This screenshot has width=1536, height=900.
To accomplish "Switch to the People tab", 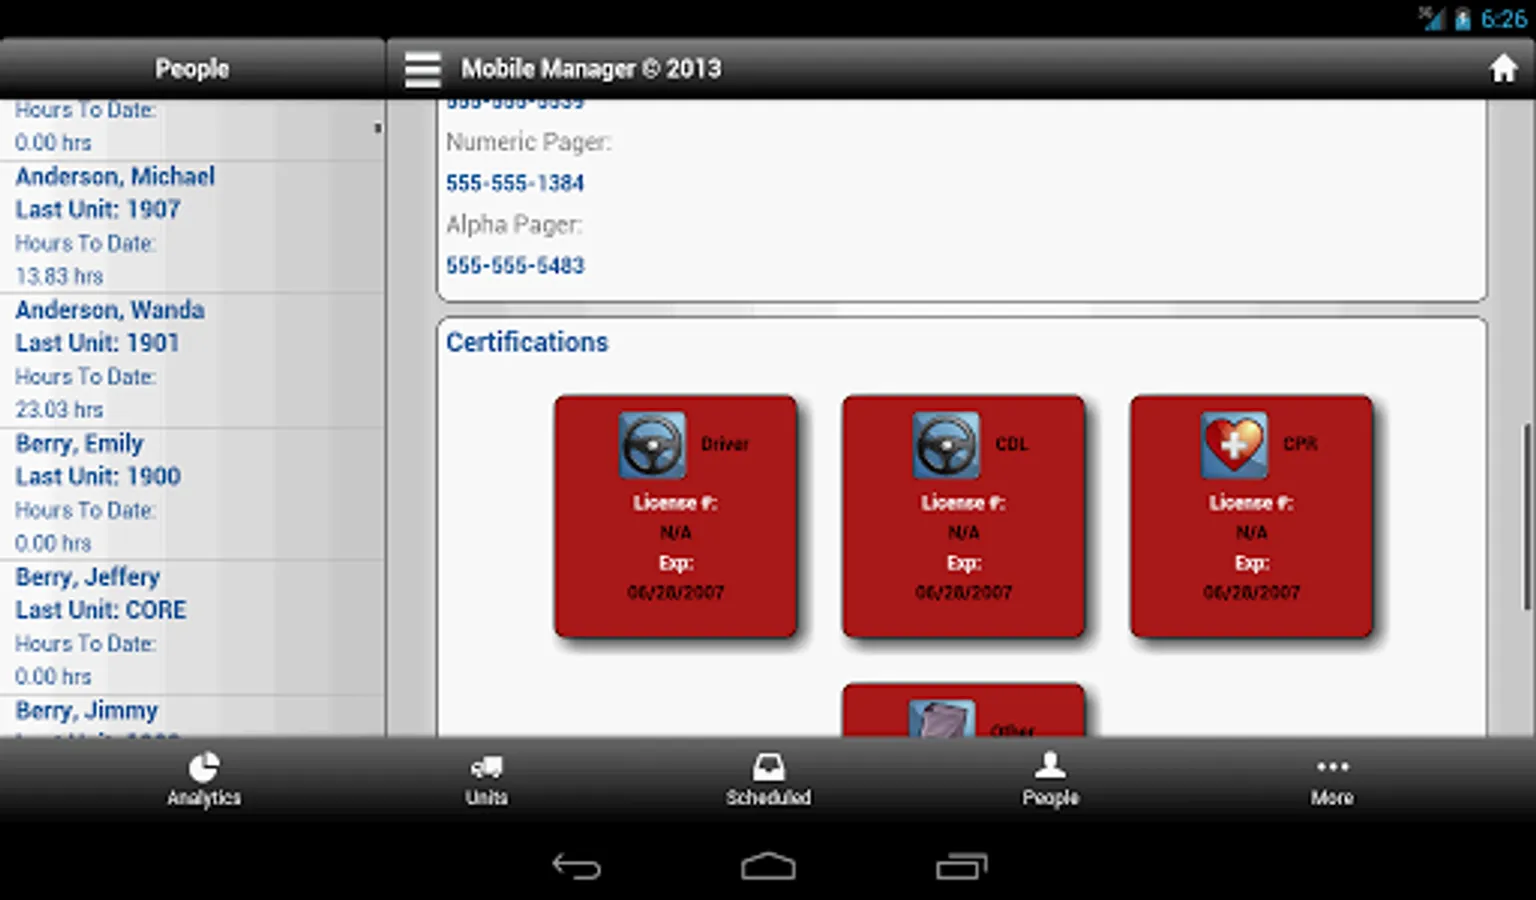I will 1050,779.
